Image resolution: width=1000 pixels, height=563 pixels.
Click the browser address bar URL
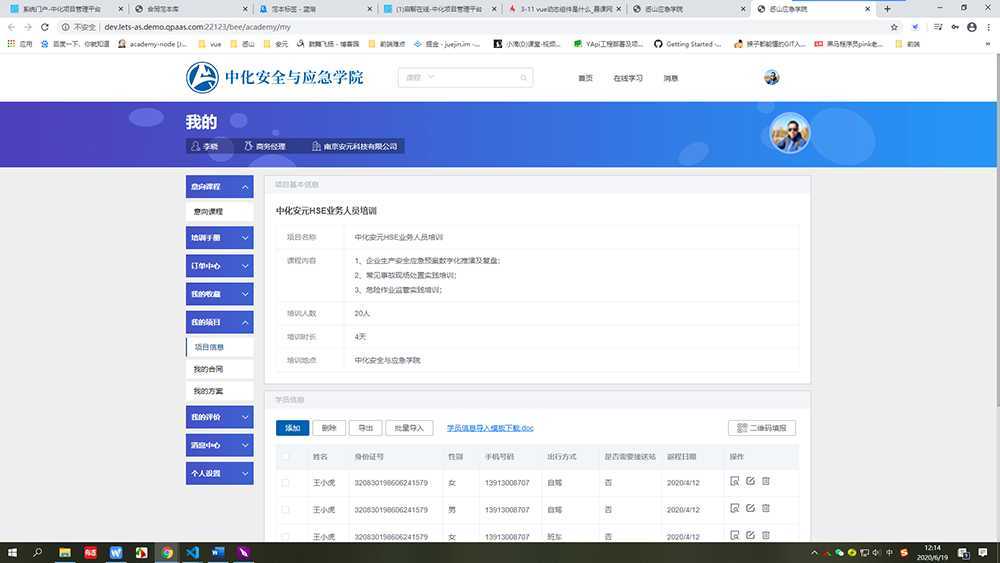coord(197,27)
